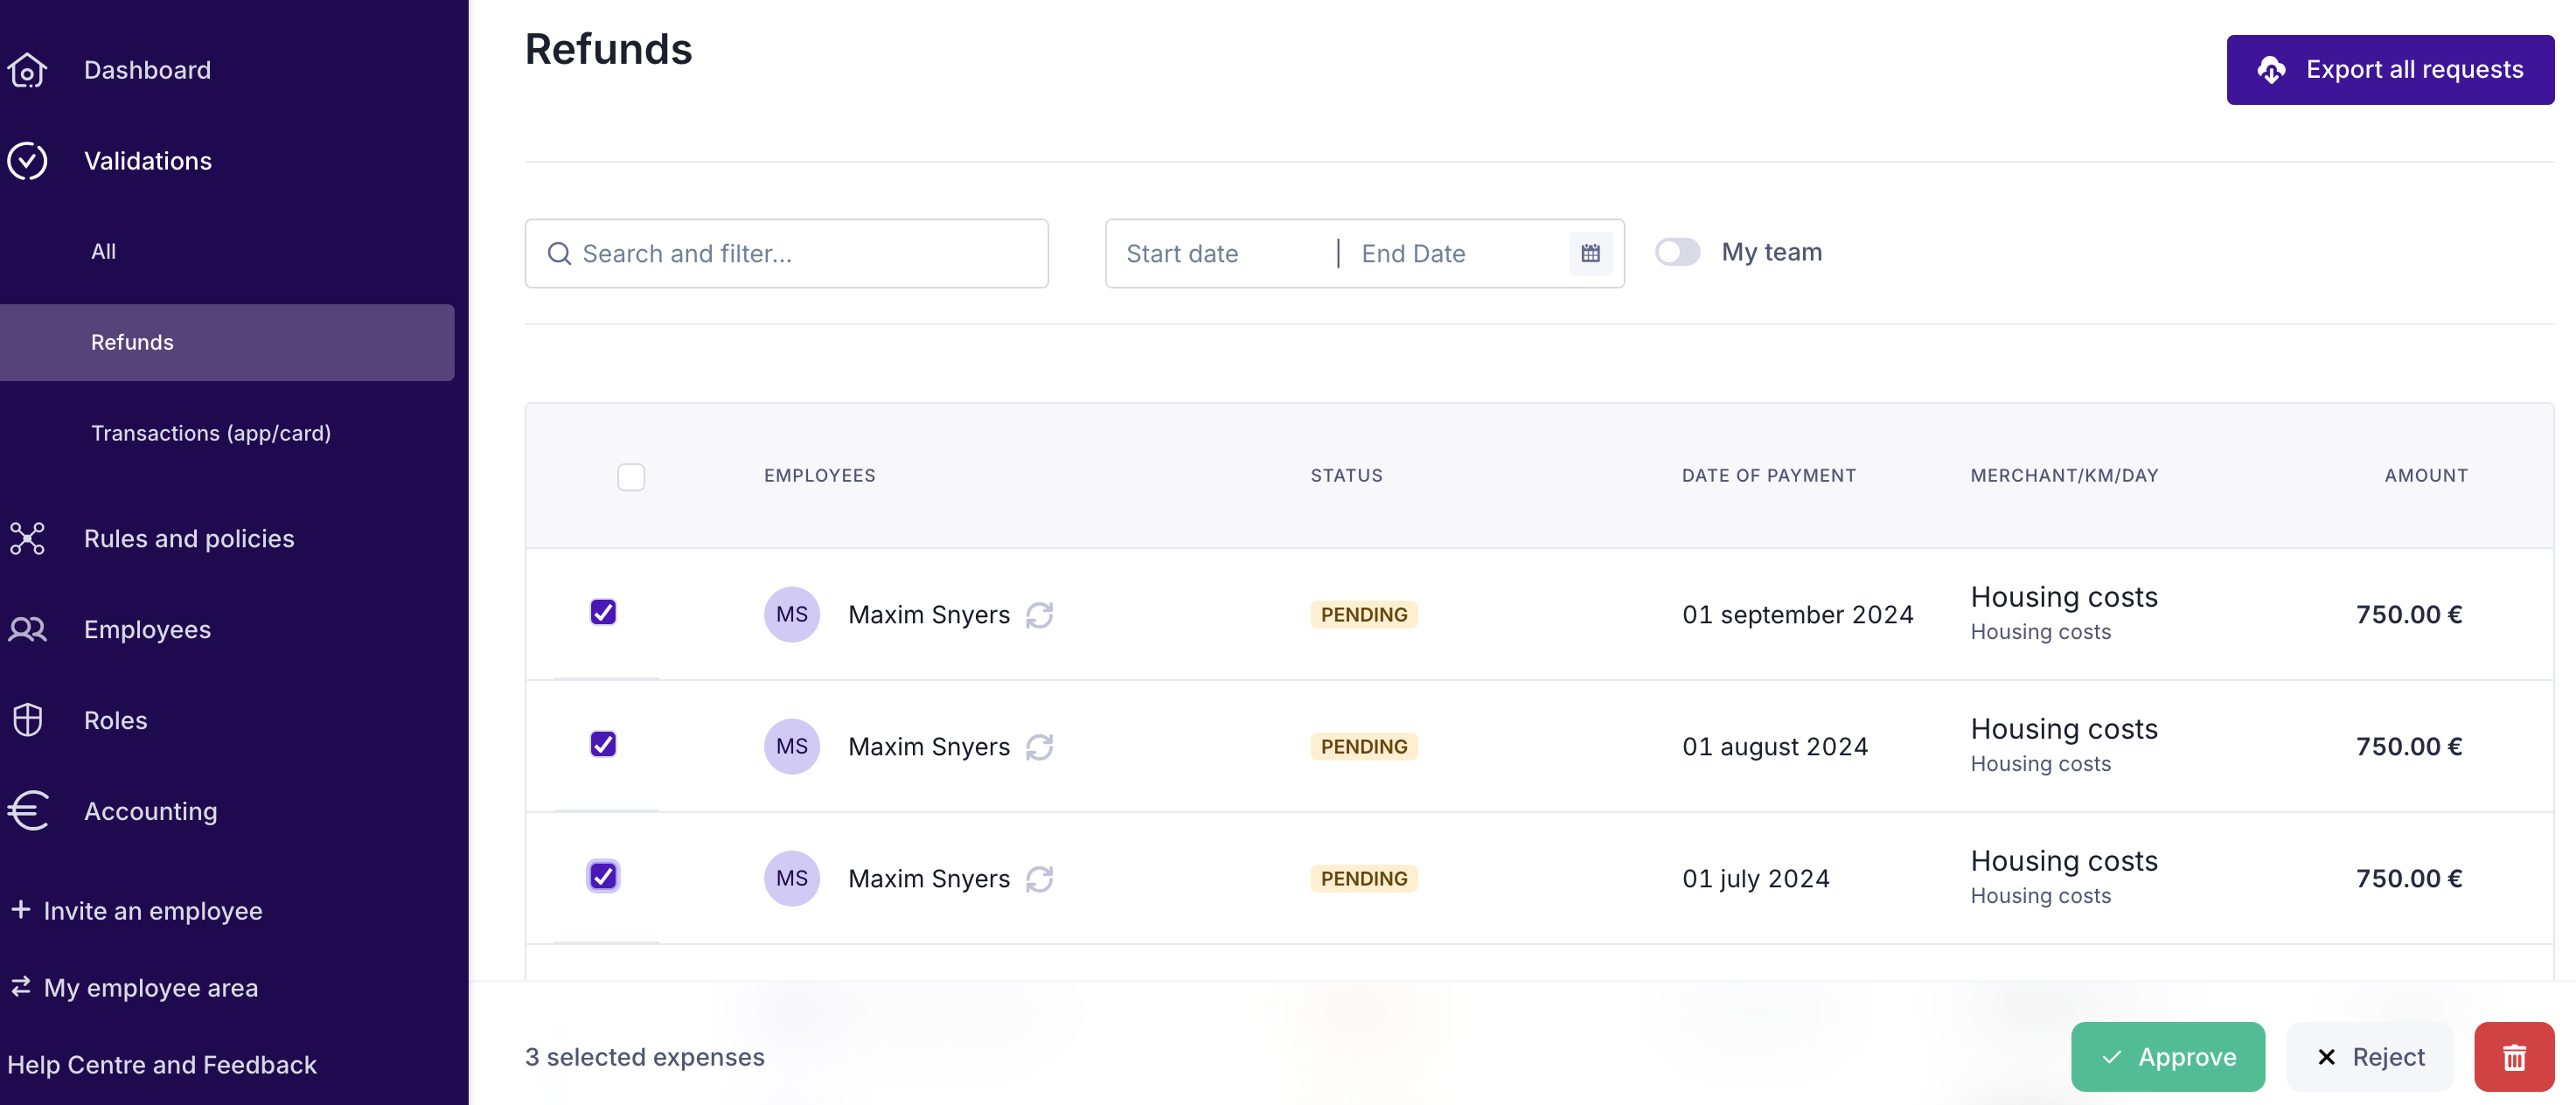Click the Roles shield icon
The image size is (2576, 1105).
pos(27,720)
